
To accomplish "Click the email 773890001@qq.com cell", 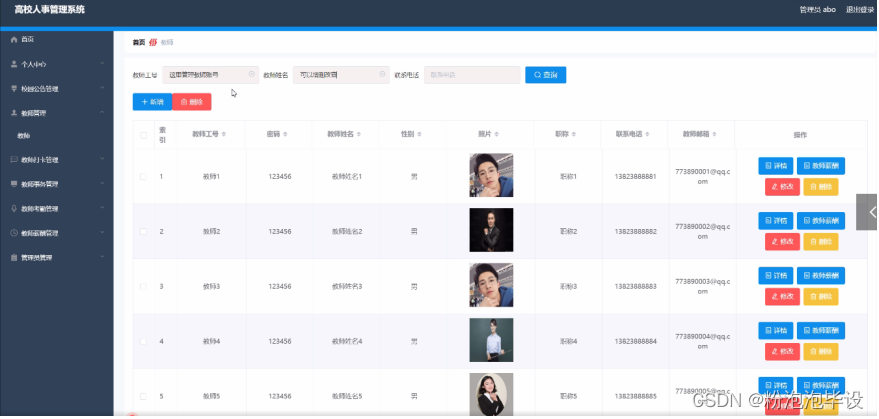I will click(703, 177).
